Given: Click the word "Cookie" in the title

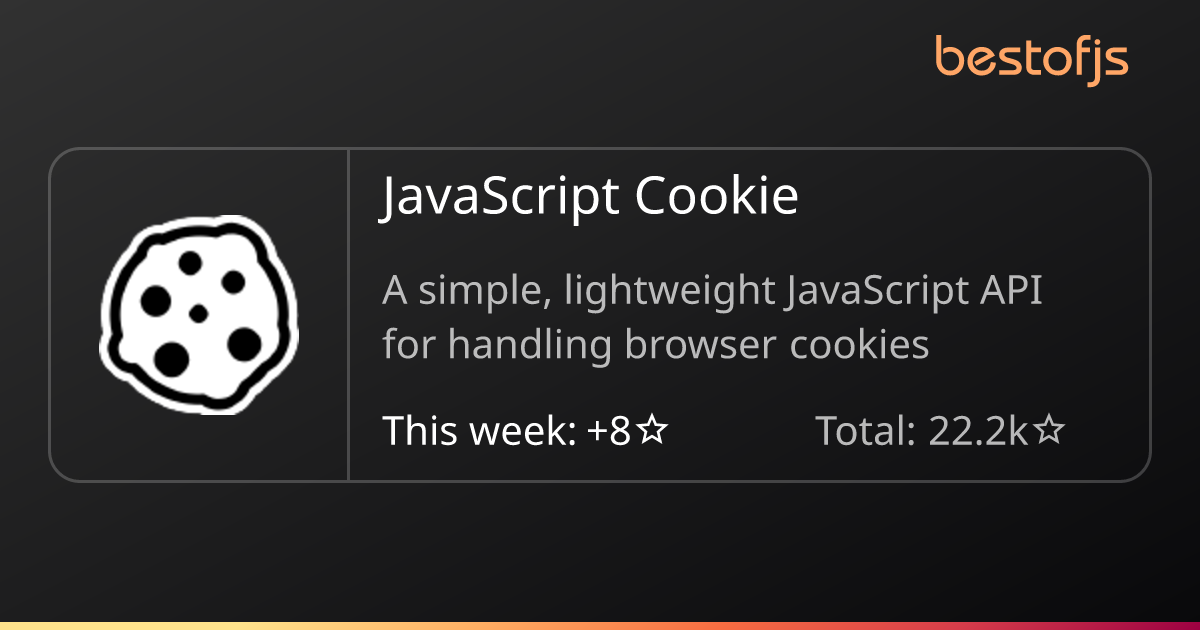Looking at the screenshot, I should 716,197.
